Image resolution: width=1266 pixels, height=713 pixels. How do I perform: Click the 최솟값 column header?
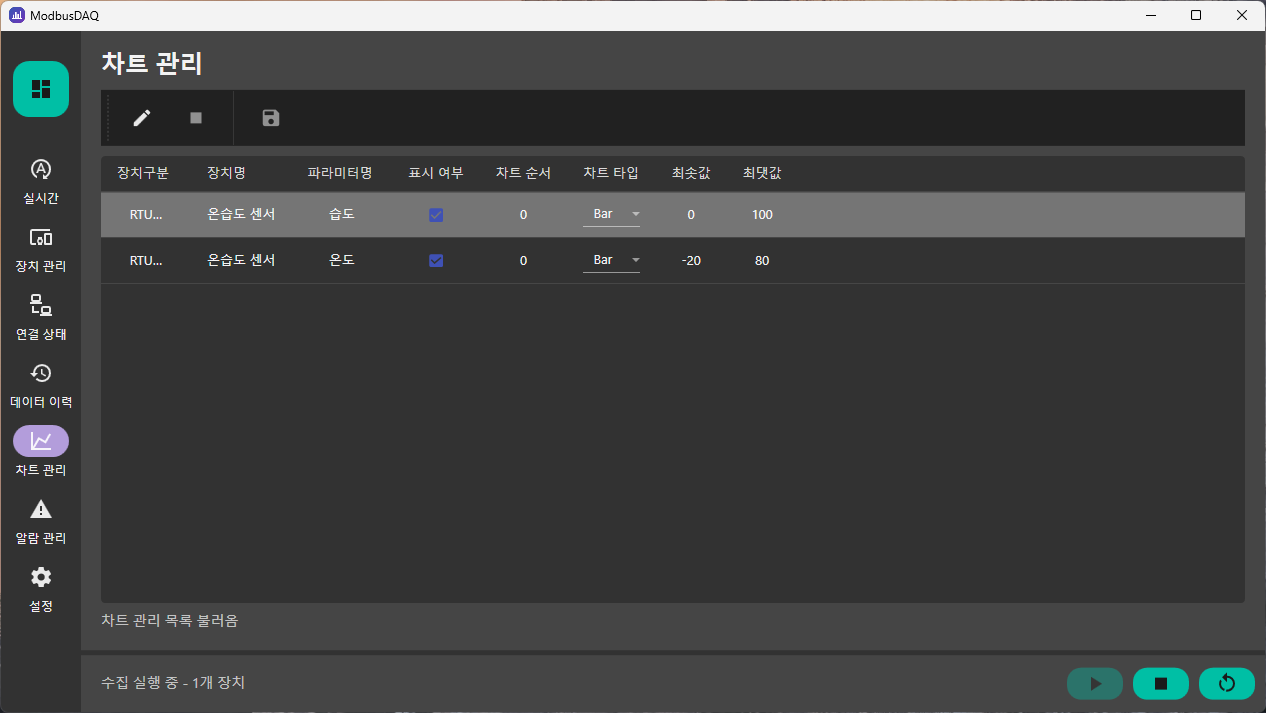coord(691,173)
